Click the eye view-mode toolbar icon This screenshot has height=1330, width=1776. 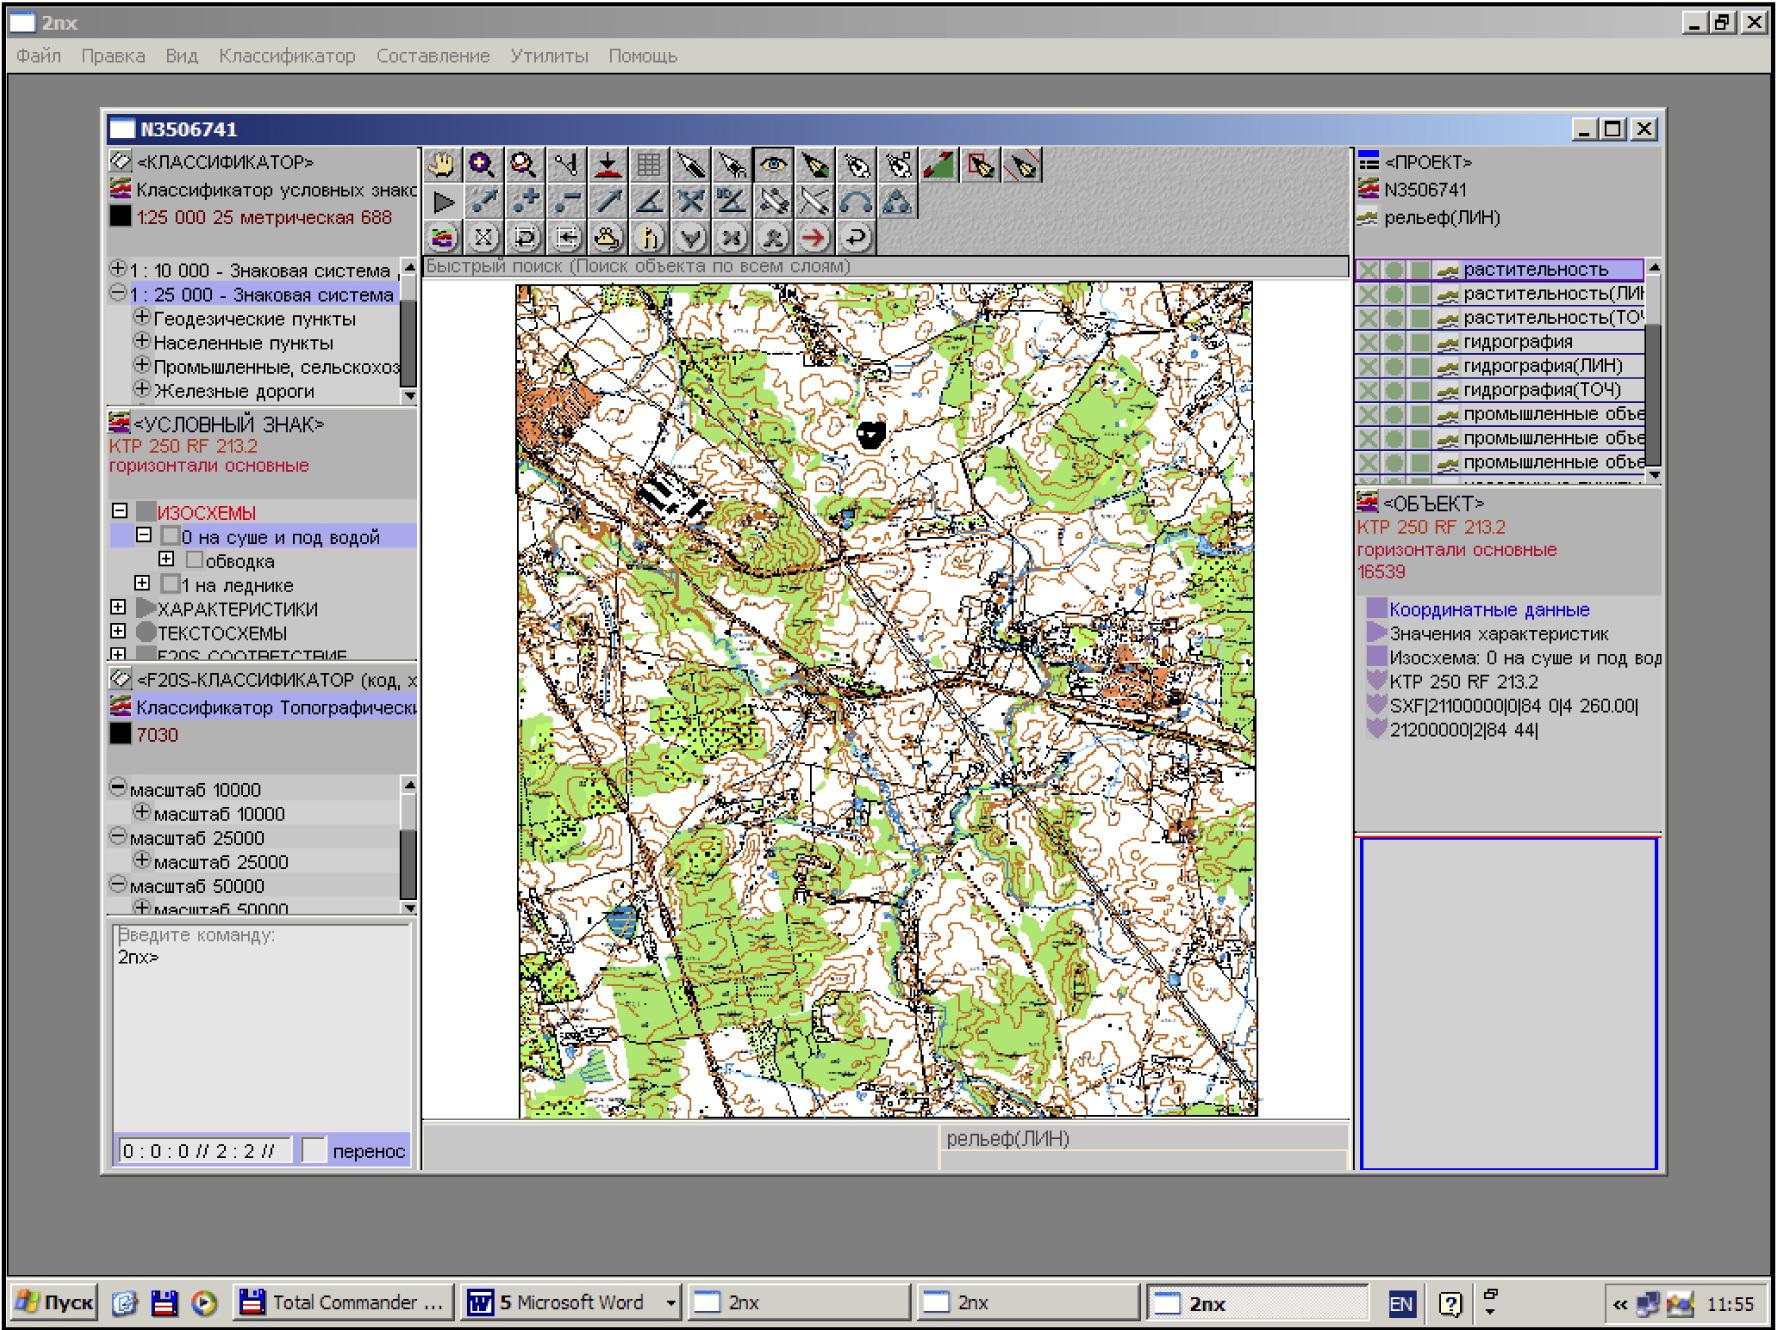pos(773,165)
